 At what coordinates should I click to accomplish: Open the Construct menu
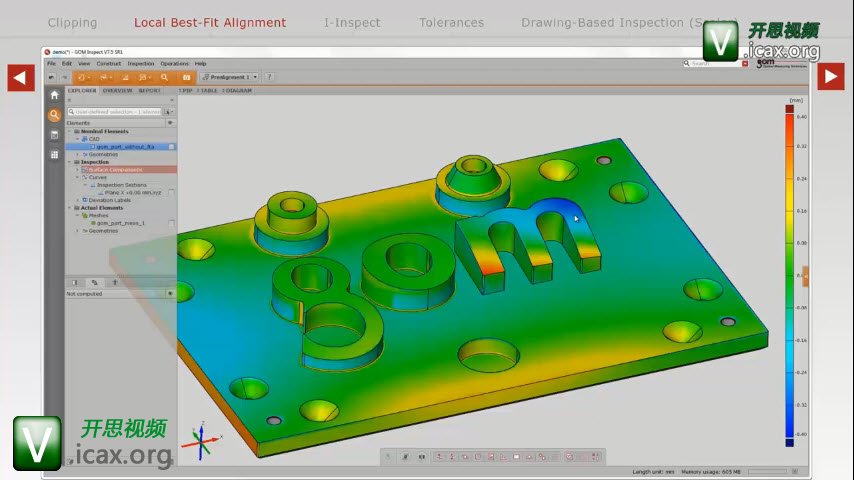click(109, 64)
